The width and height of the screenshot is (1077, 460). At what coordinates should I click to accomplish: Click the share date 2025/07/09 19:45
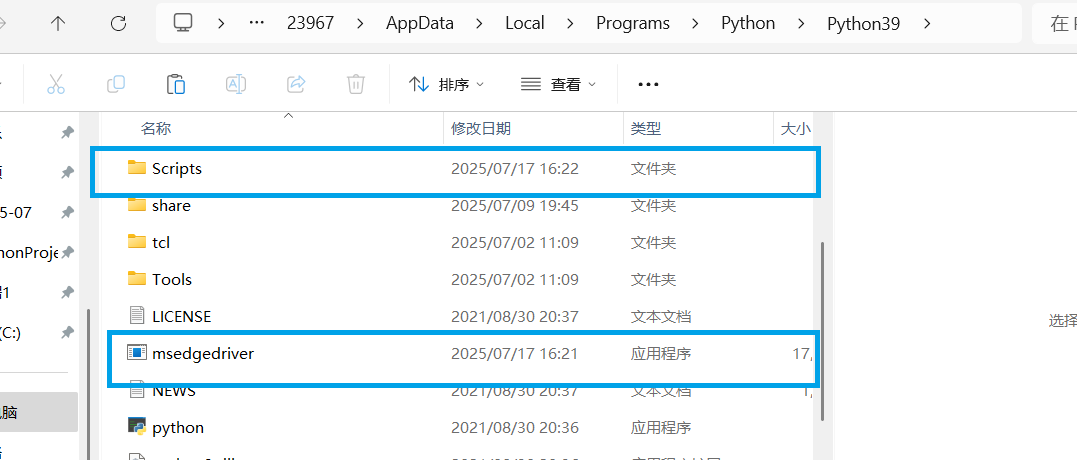(514, 205)
